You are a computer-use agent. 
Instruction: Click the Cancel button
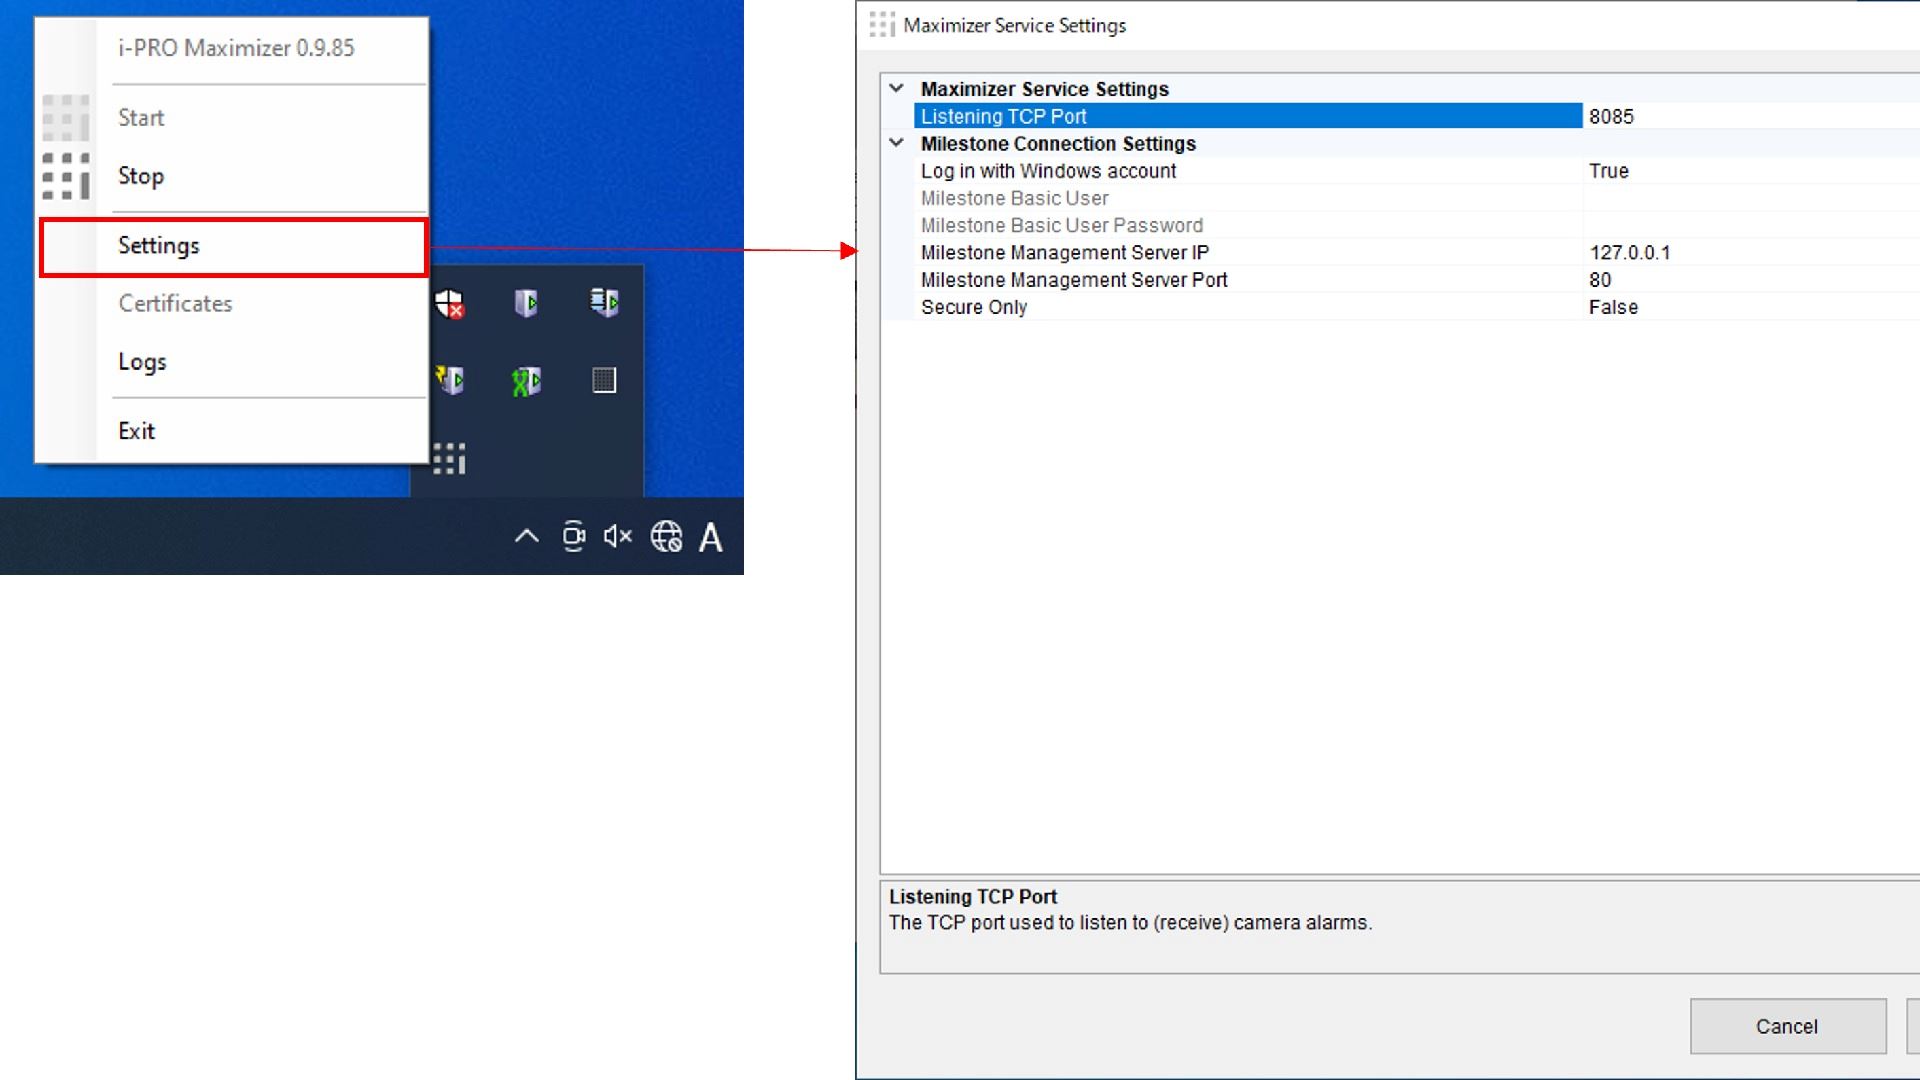(1788, 1026)
